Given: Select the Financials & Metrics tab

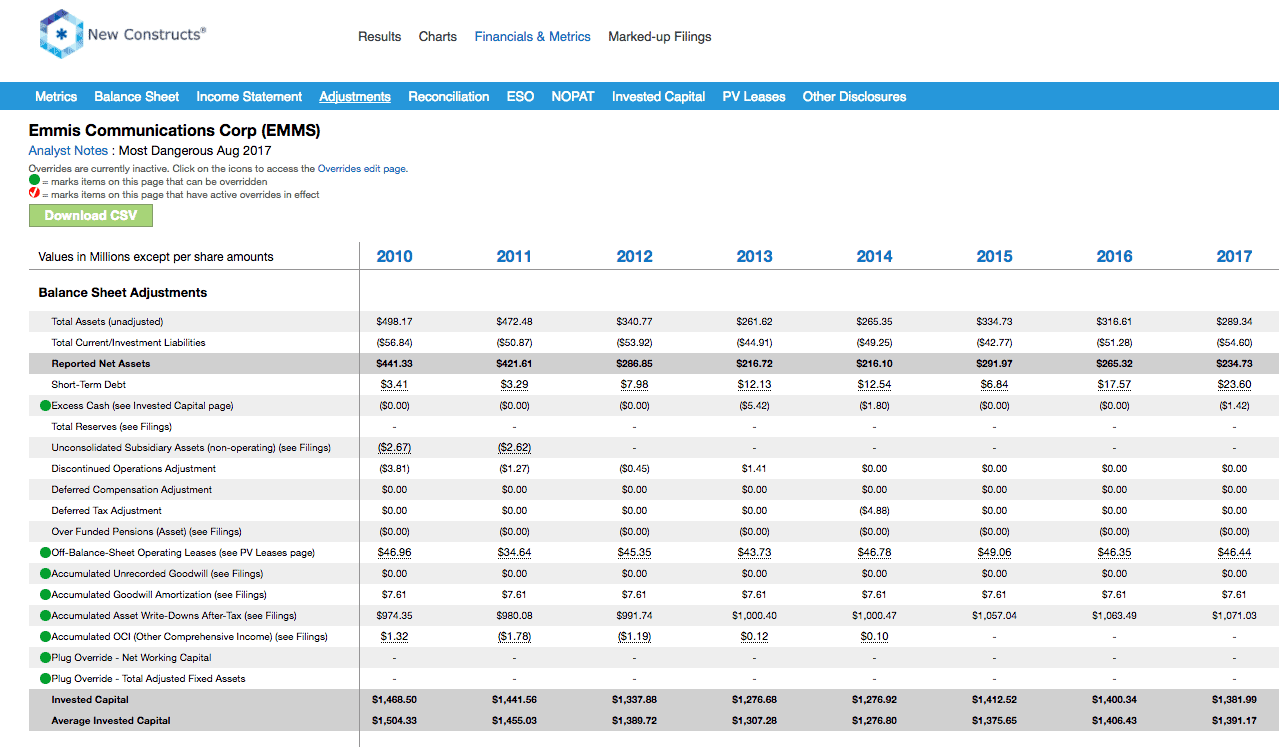Looking at the screenshot, I should (533, 37).
